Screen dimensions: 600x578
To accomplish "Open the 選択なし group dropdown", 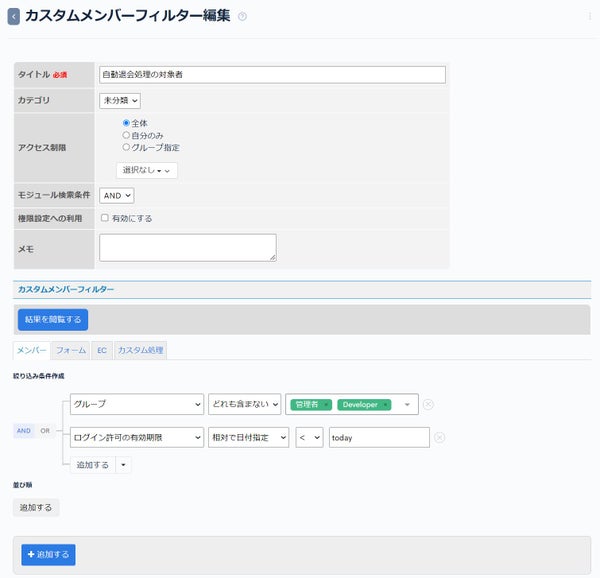I will point(147,170).
